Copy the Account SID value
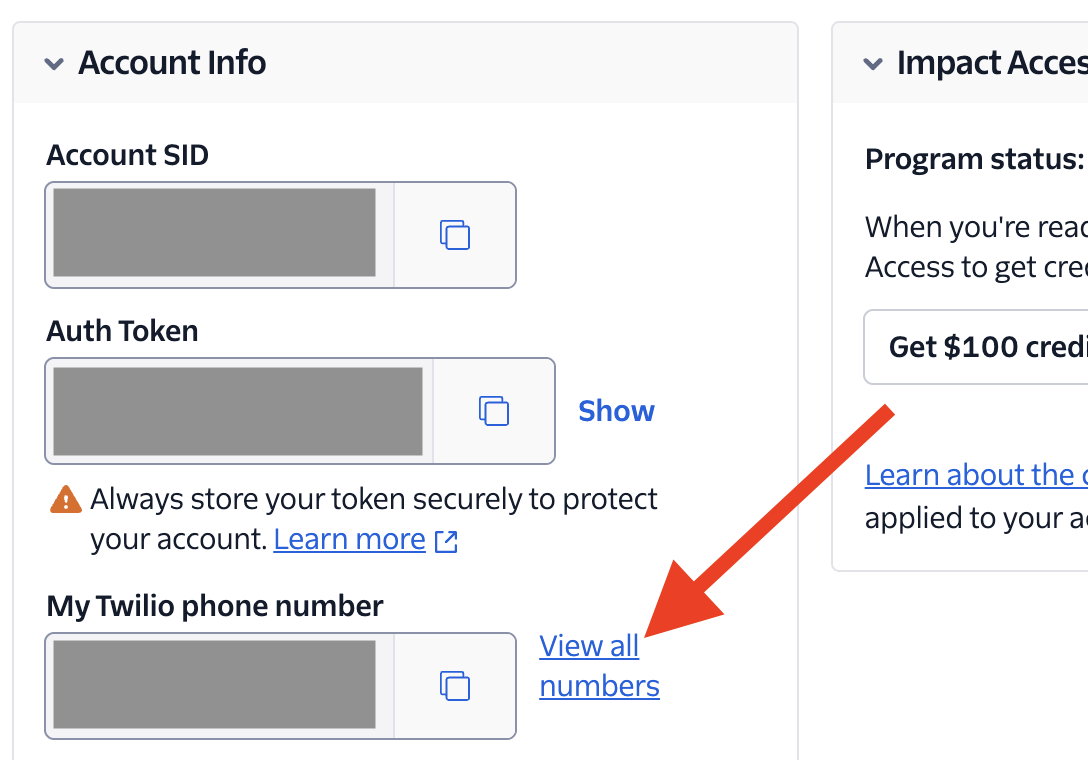The image size is (1088, 760). pyautogui.click(x=455, y=235)
